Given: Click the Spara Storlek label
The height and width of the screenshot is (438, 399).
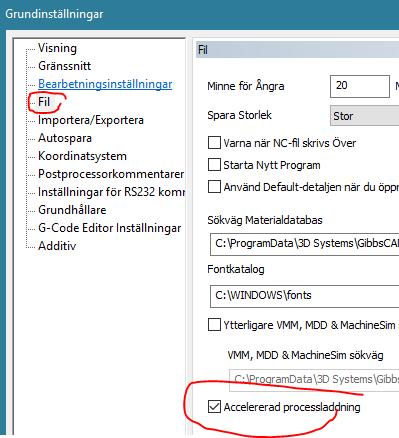Looking at the screenshot, I should (239, 115).
